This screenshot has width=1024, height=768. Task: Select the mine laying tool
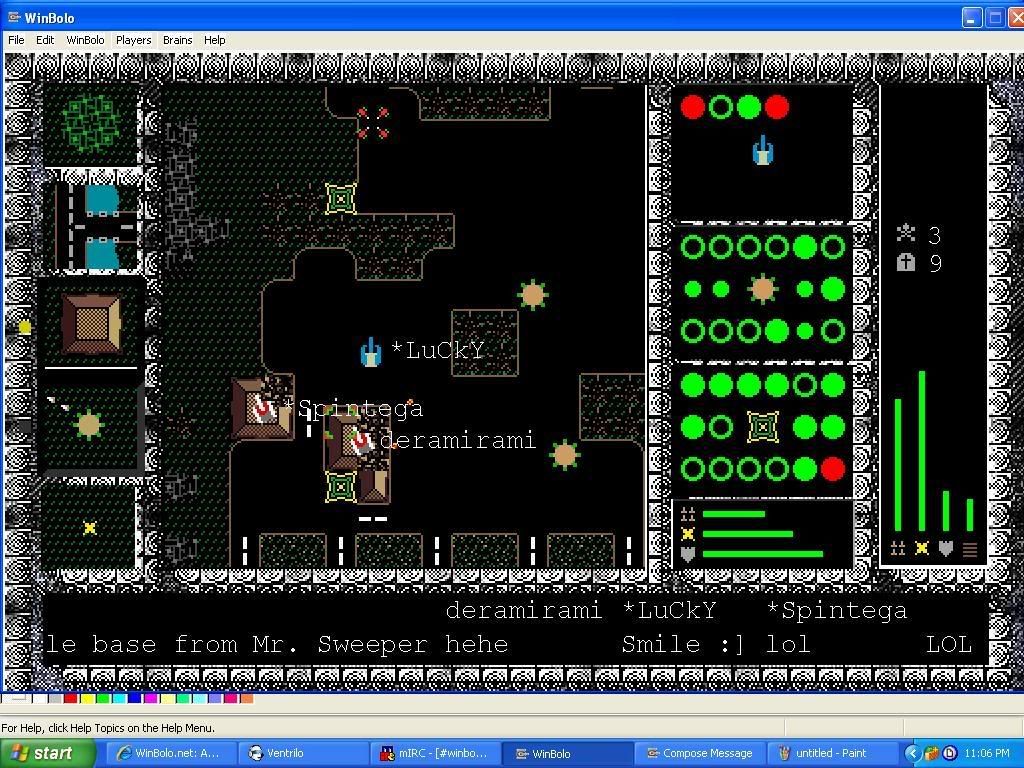90,527
